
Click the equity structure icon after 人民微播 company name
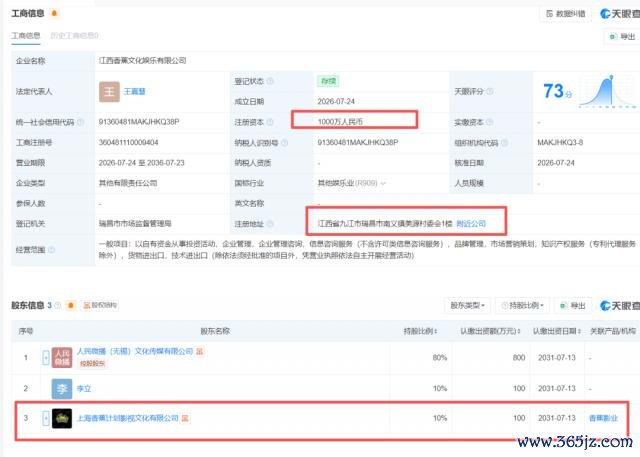tap(199, 351)
